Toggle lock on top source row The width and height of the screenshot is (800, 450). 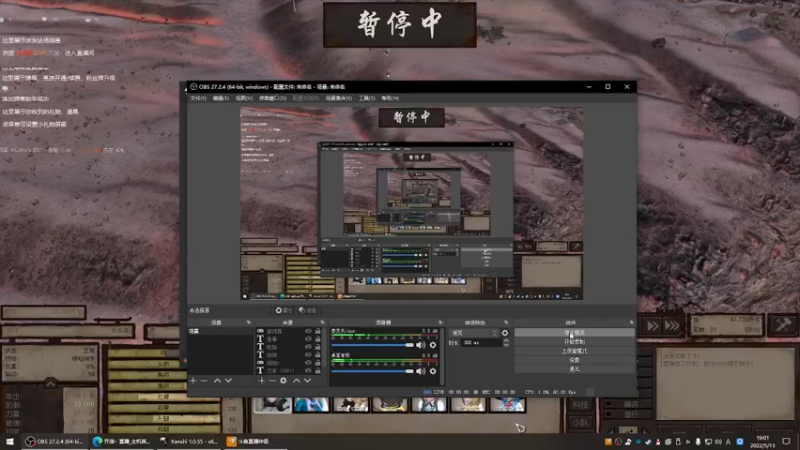click(317, 332)
